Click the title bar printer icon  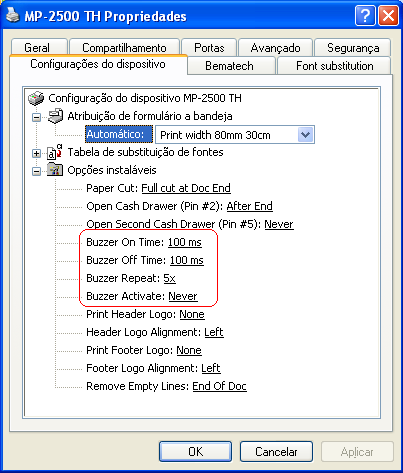pos(12,15)
